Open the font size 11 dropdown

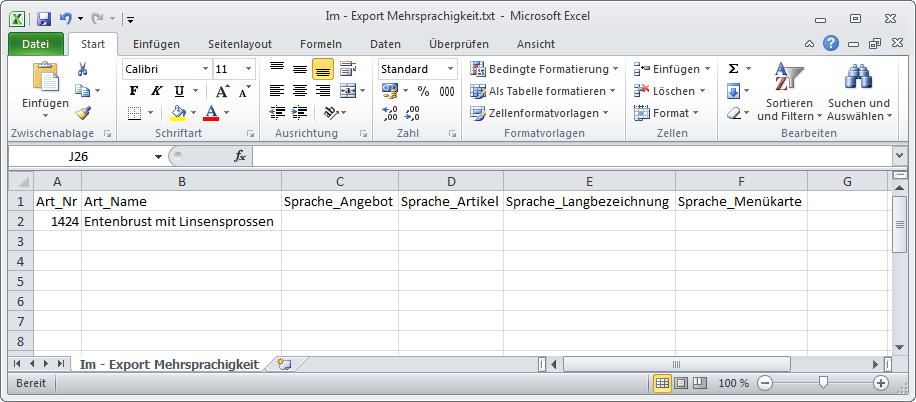click(248, 69)
